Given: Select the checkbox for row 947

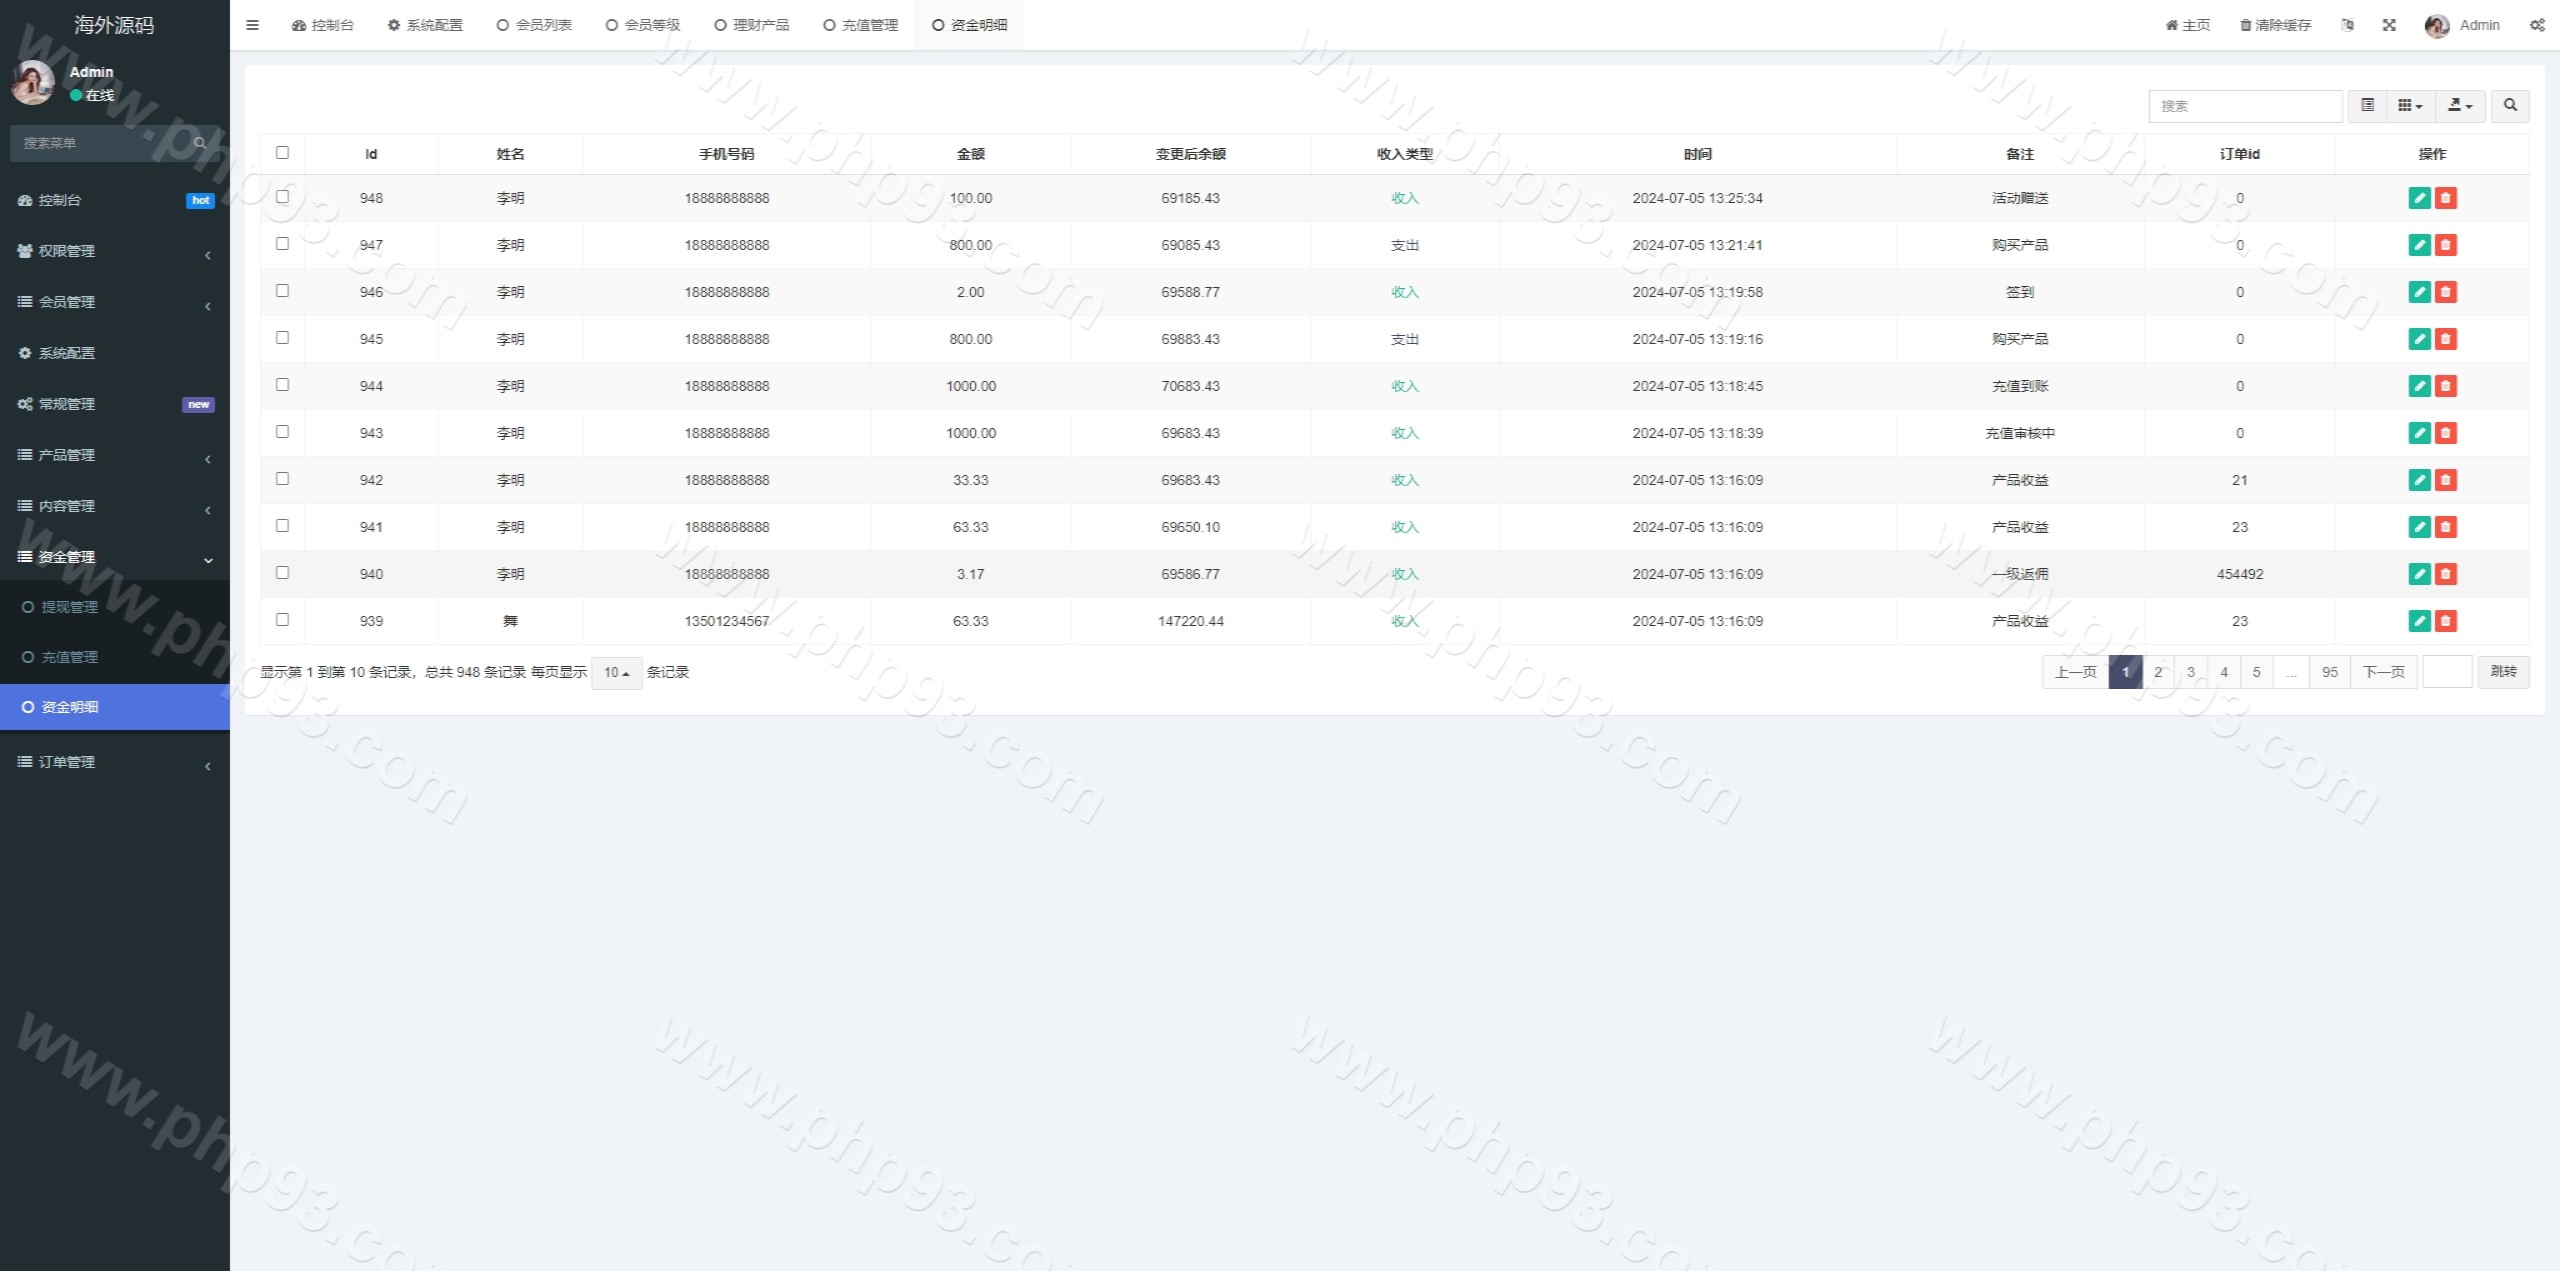Looking at the screenshot, I should point(282,244).
